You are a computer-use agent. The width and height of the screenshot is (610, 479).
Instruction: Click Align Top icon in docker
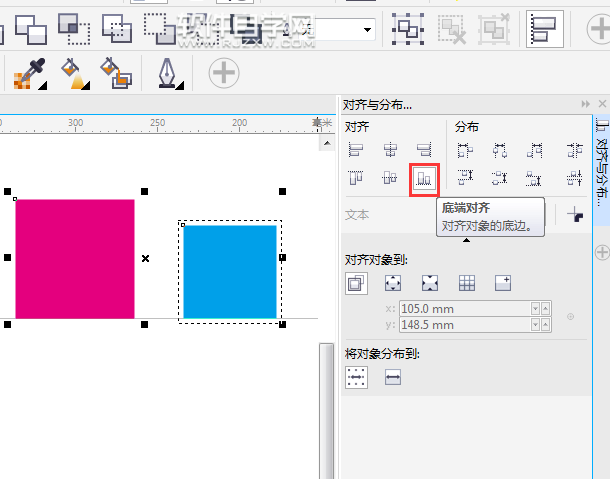pos(356,178)
